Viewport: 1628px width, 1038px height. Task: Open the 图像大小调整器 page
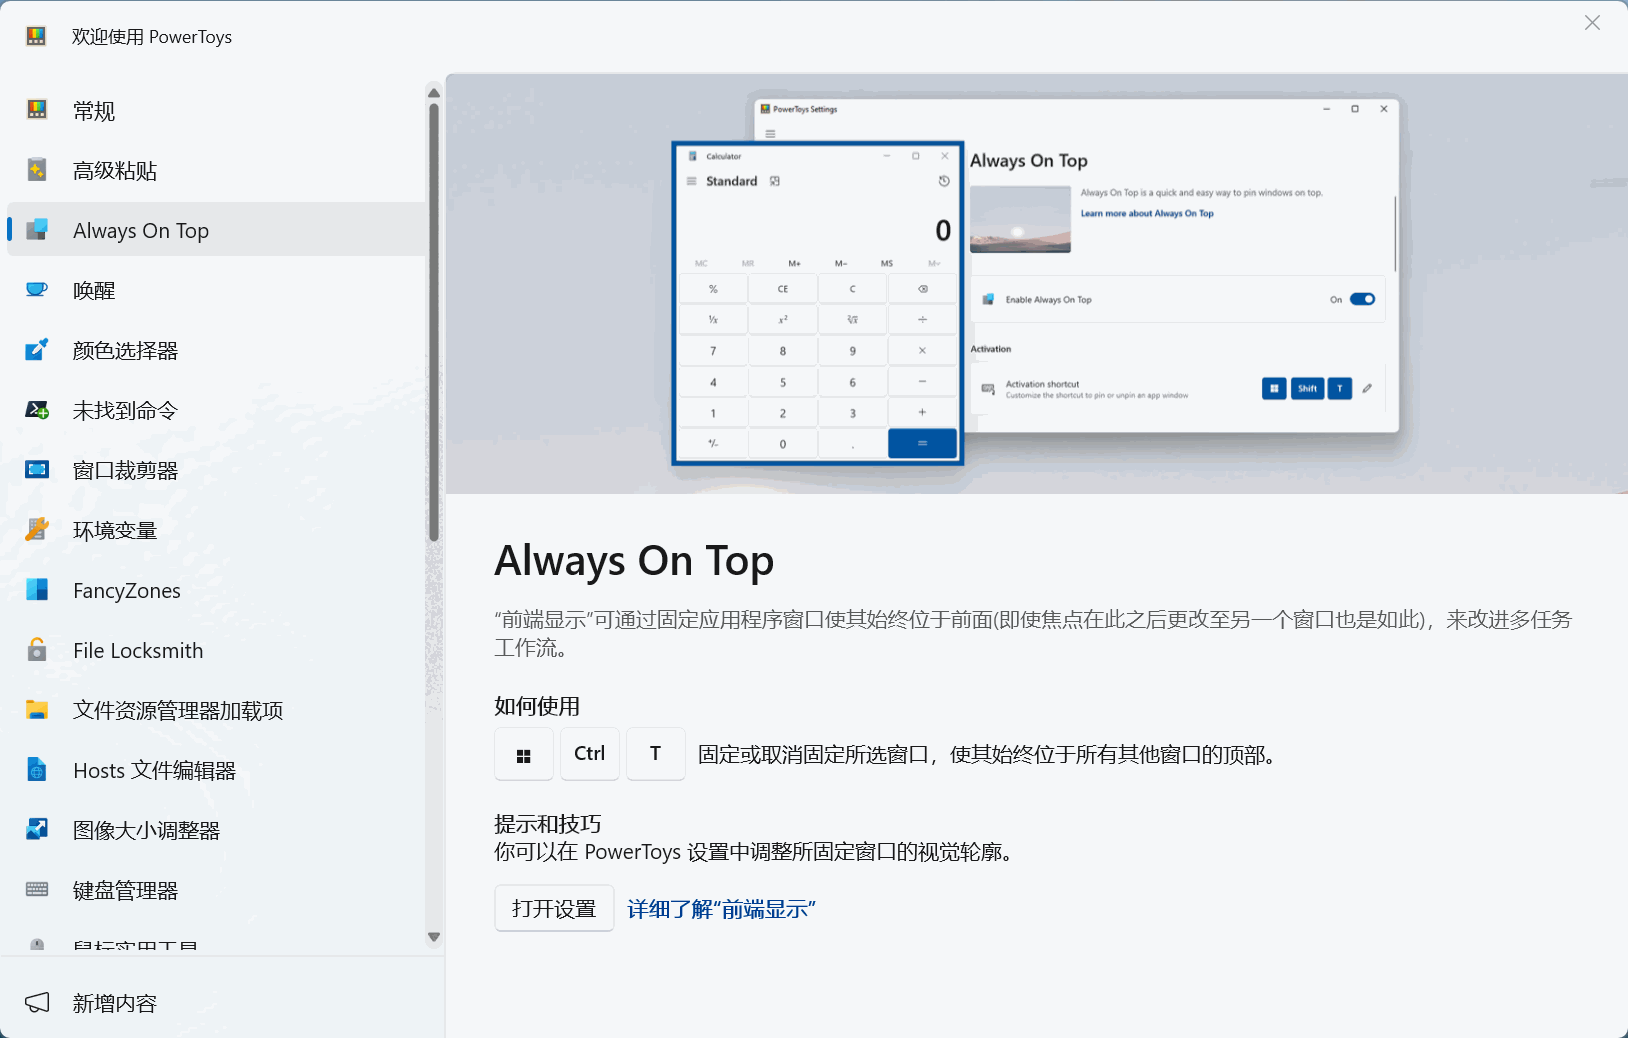click(216, 830)
